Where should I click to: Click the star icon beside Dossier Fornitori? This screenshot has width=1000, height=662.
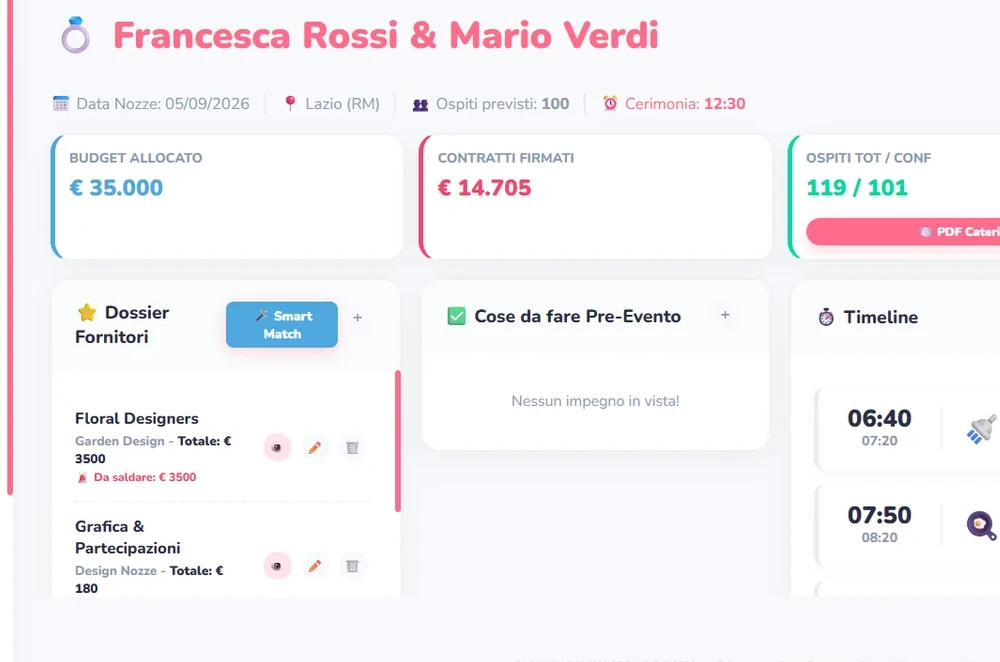(87, 313)
